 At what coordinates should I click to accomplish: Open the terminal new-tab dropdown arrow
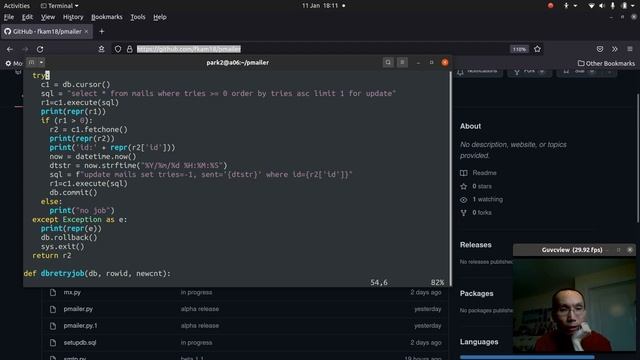pyautogui.click(x=41, y=62)
